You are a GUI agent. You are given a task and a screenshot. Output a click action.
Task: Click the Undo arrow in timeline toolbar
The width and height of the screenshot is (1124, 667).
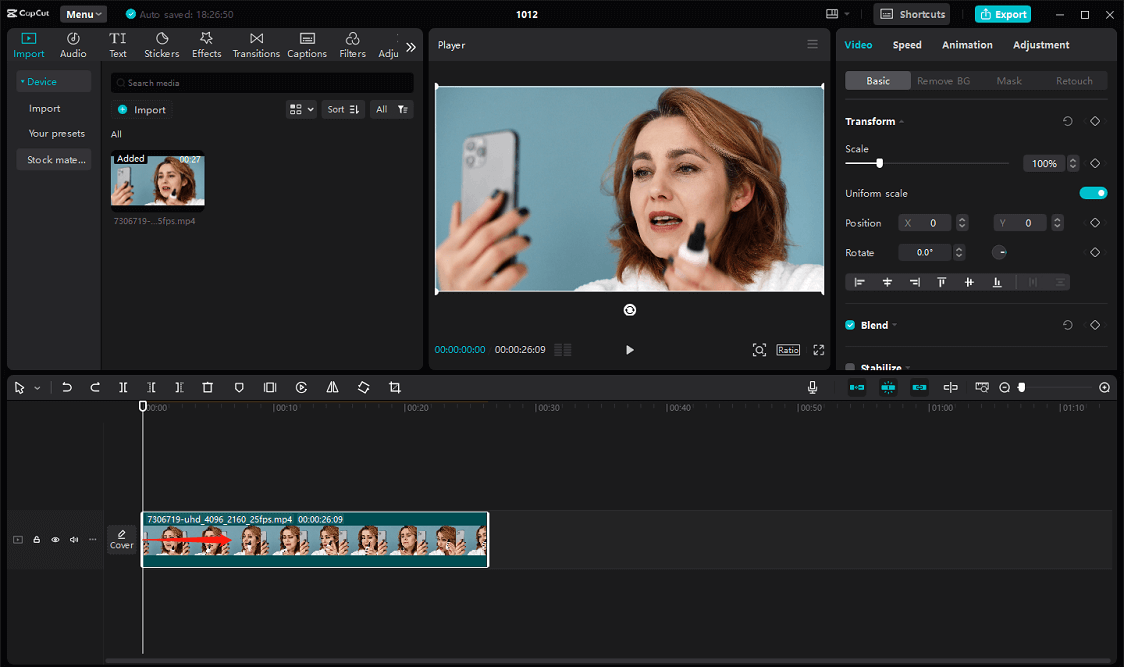pos(67,387)
